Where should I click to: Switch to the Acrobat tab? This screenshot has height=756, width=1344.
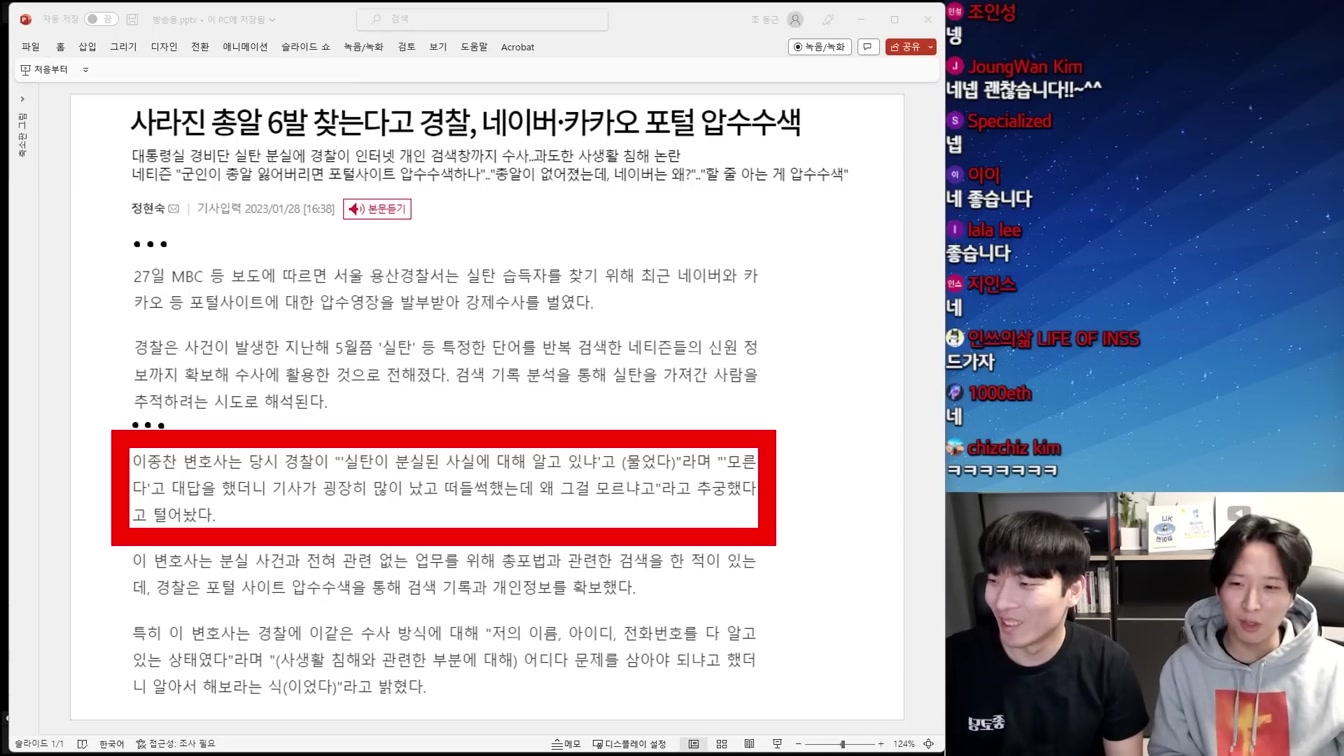point(517,47)
